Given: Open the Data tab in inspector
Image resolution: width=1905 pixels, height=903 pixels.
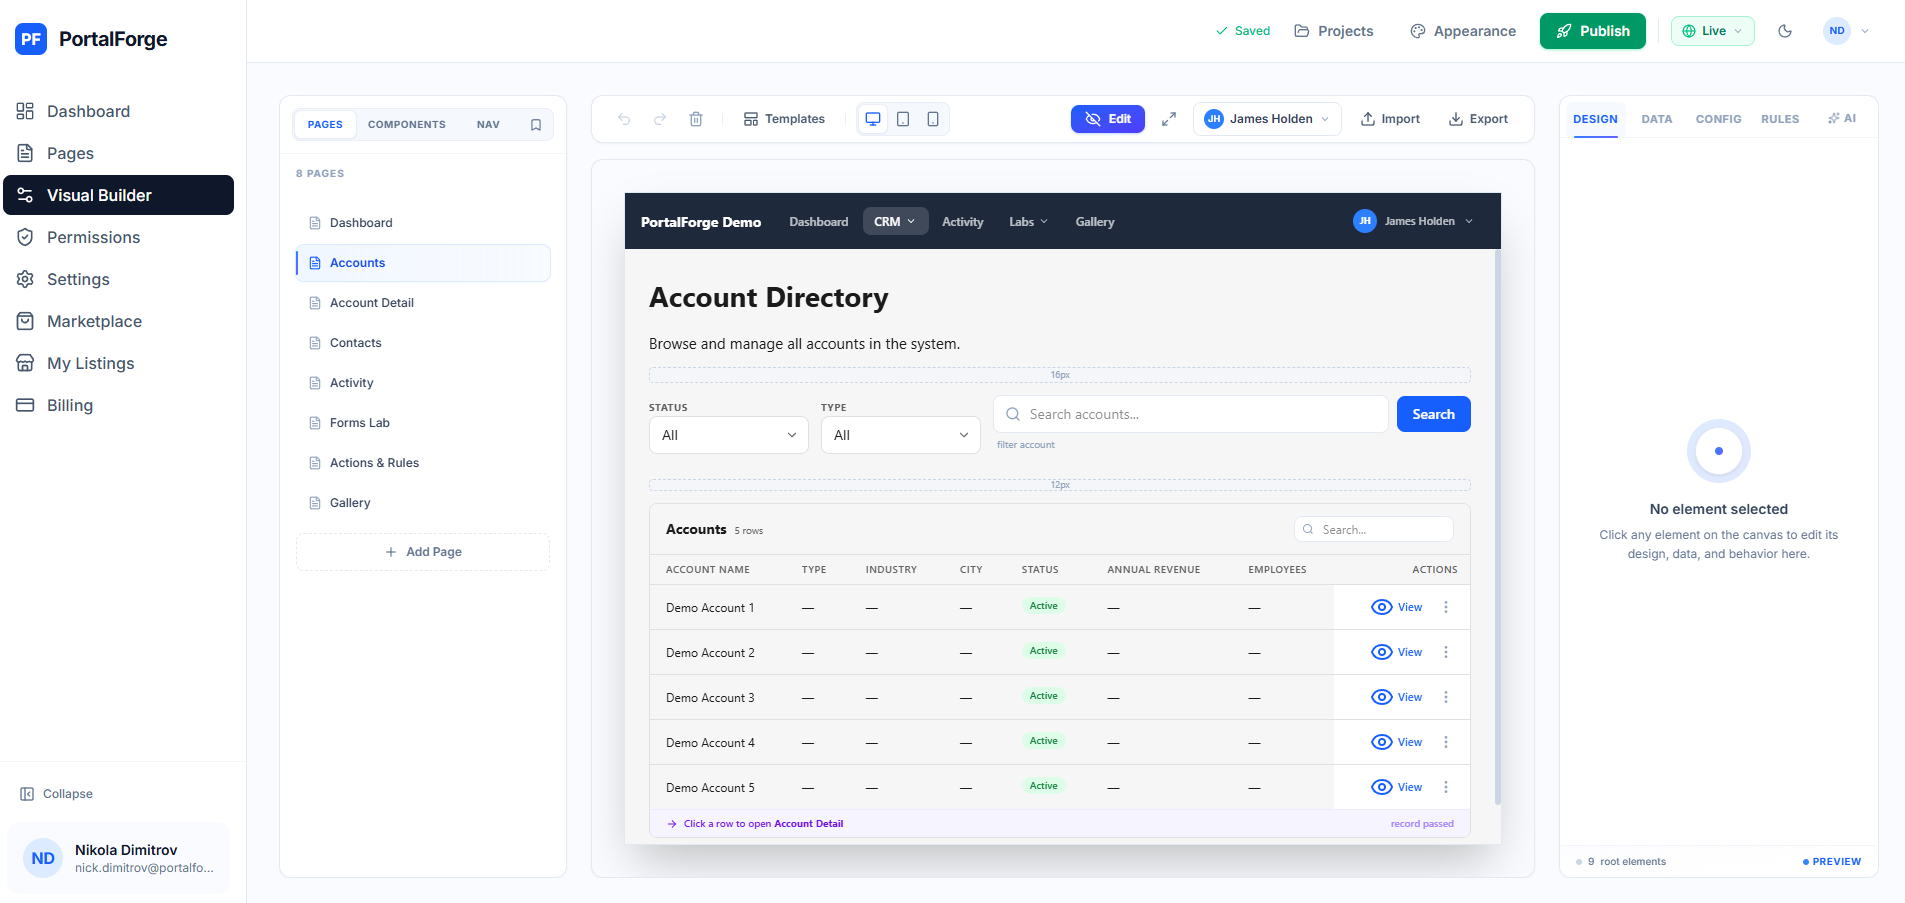Looking at the screenshot, I should coord(1656,119).
